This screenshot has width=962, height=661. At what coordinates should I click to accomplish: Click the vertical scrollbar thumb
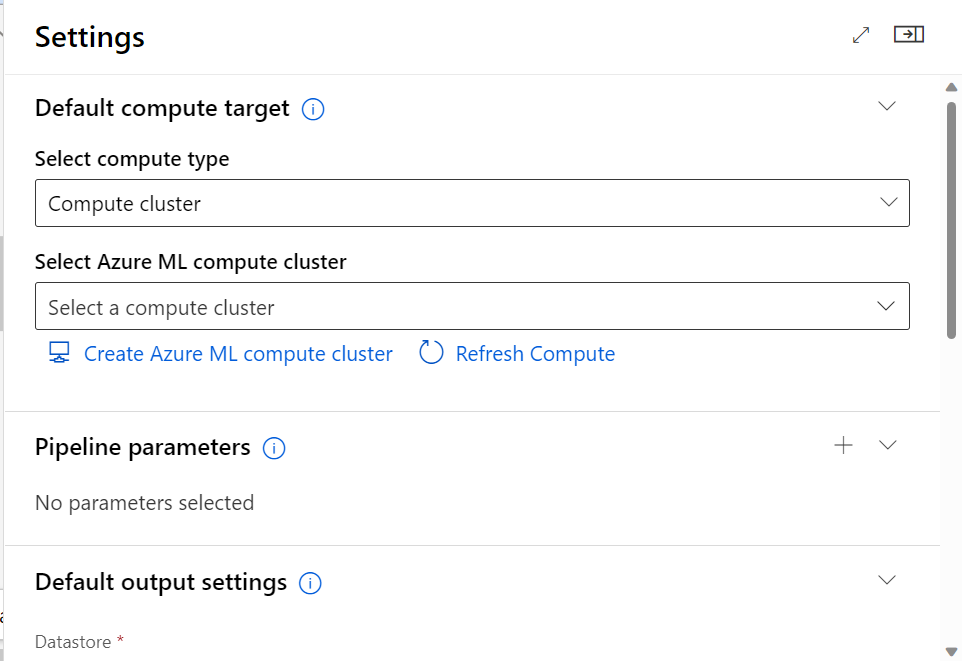pos(952,220)
